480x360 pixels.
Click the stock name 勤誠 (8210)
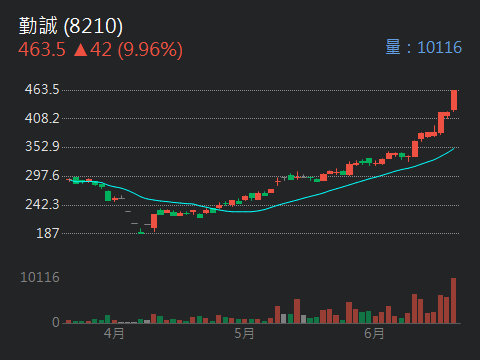click(71, 26)
